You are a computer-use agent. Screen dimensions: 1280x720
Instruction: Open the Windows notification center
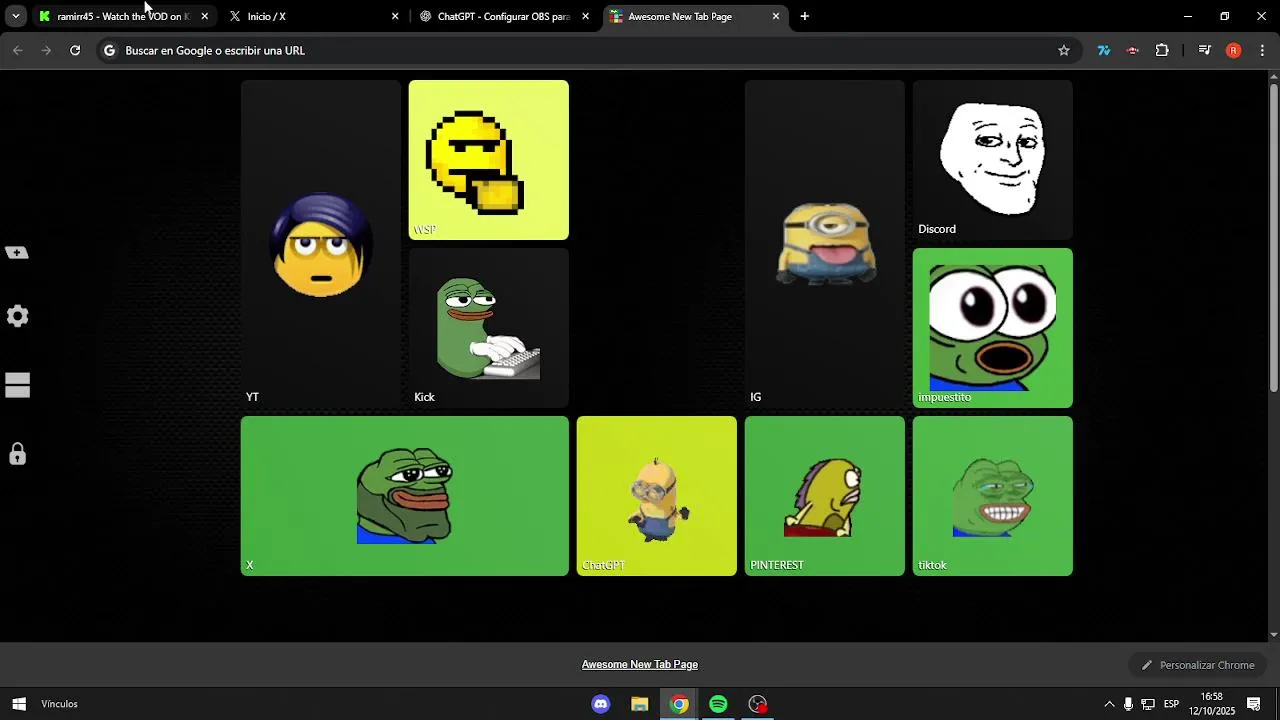pyautogui.click(x=1254, y=704)
